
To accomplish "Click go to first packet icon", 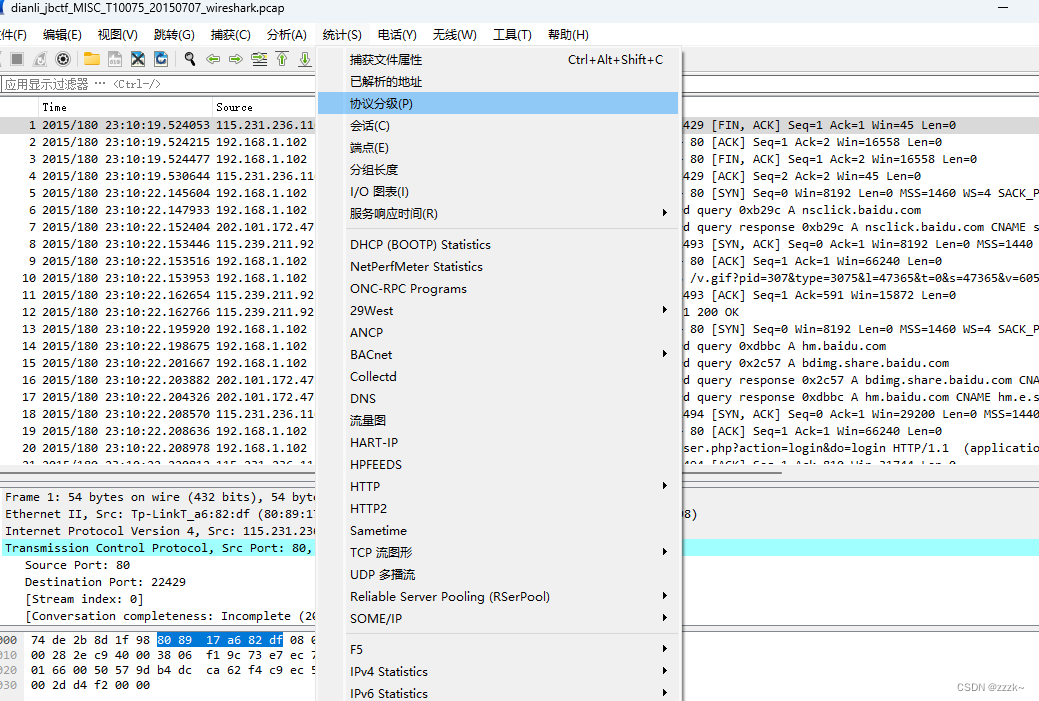I will [282, 58].
